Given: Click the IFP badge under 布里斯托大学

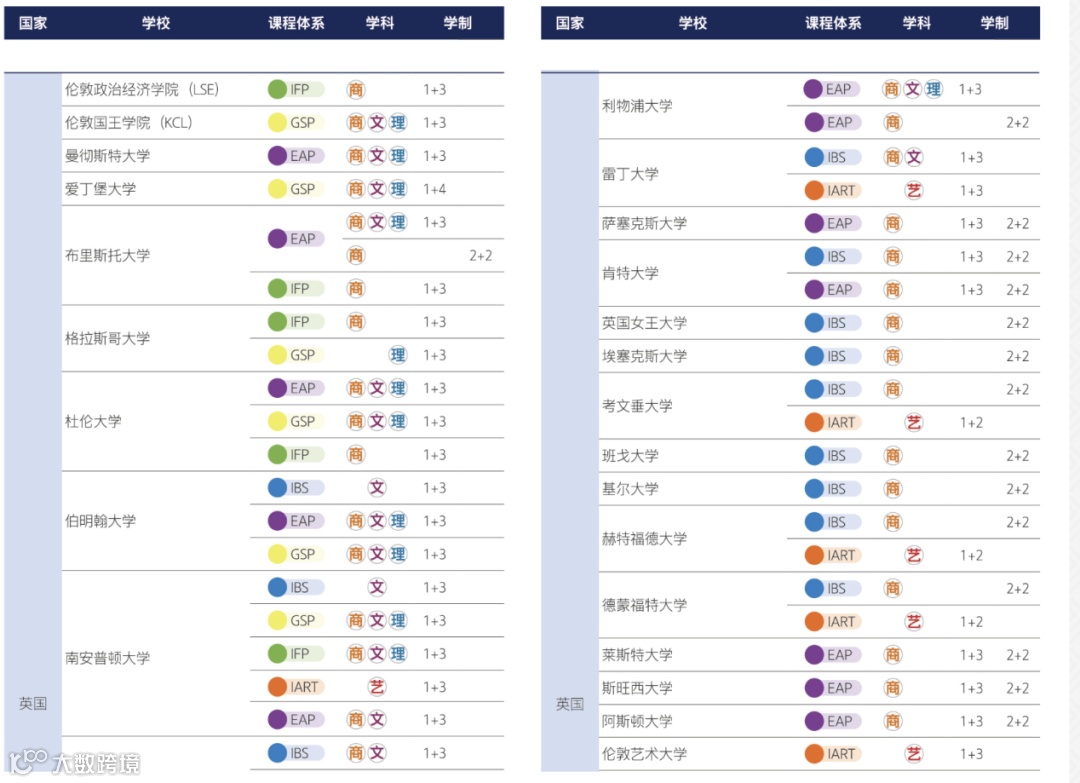Looking at the screenshot, I should pos(295,289).
